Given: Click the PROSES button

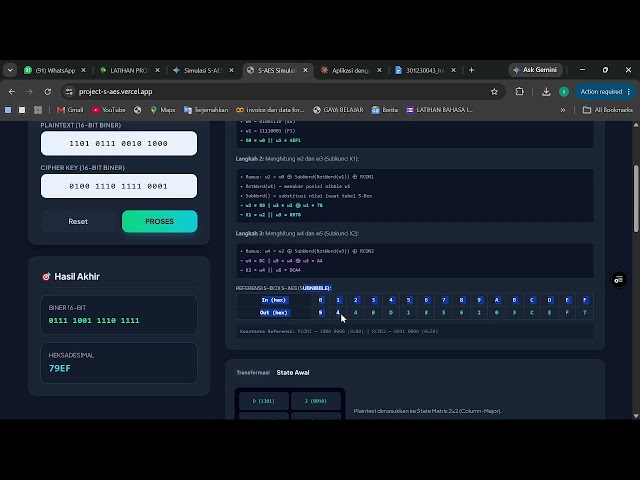Looking at the screenshot, I should [160, 221].
